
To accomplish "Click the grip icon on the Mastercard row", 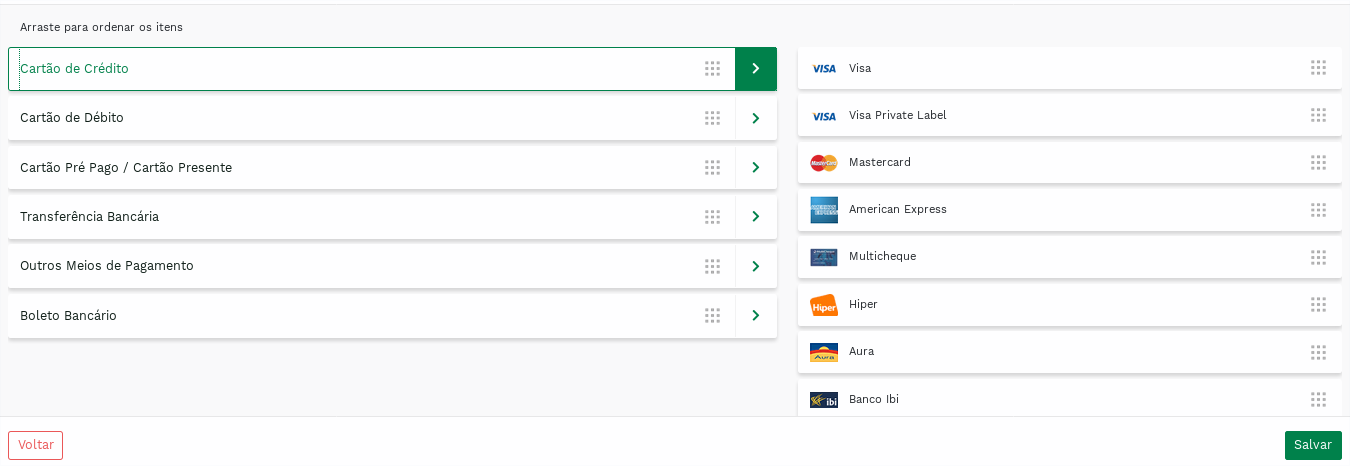I will (1318, 162).
